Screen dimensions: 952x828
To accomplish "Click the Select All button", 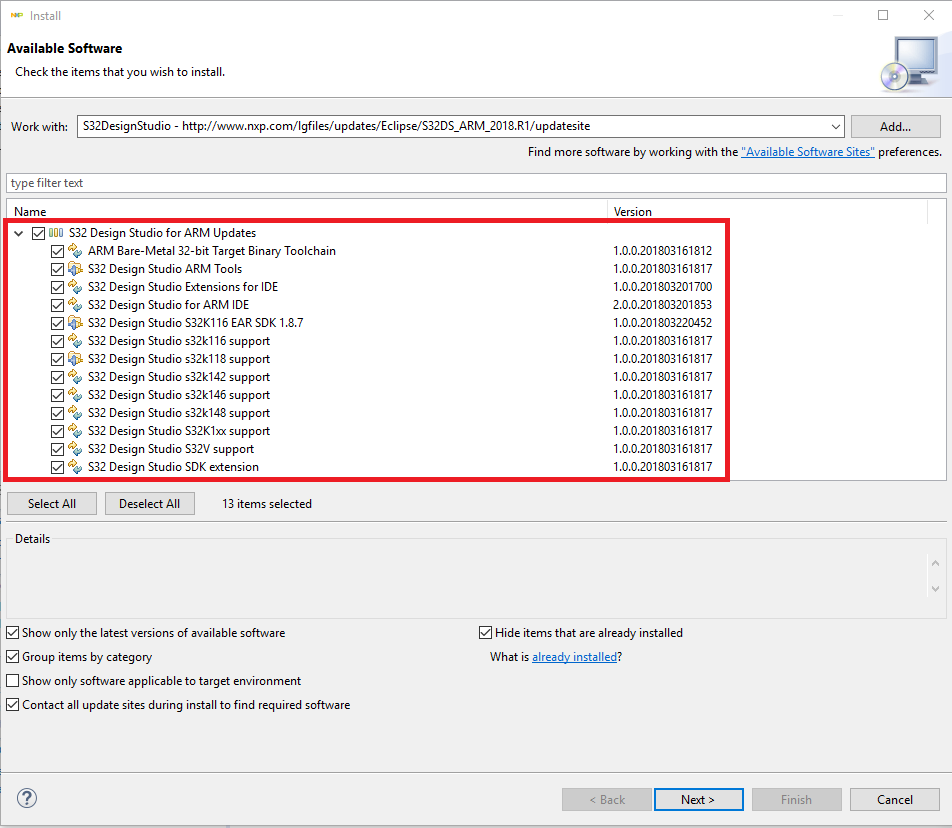I will [52, 504].
